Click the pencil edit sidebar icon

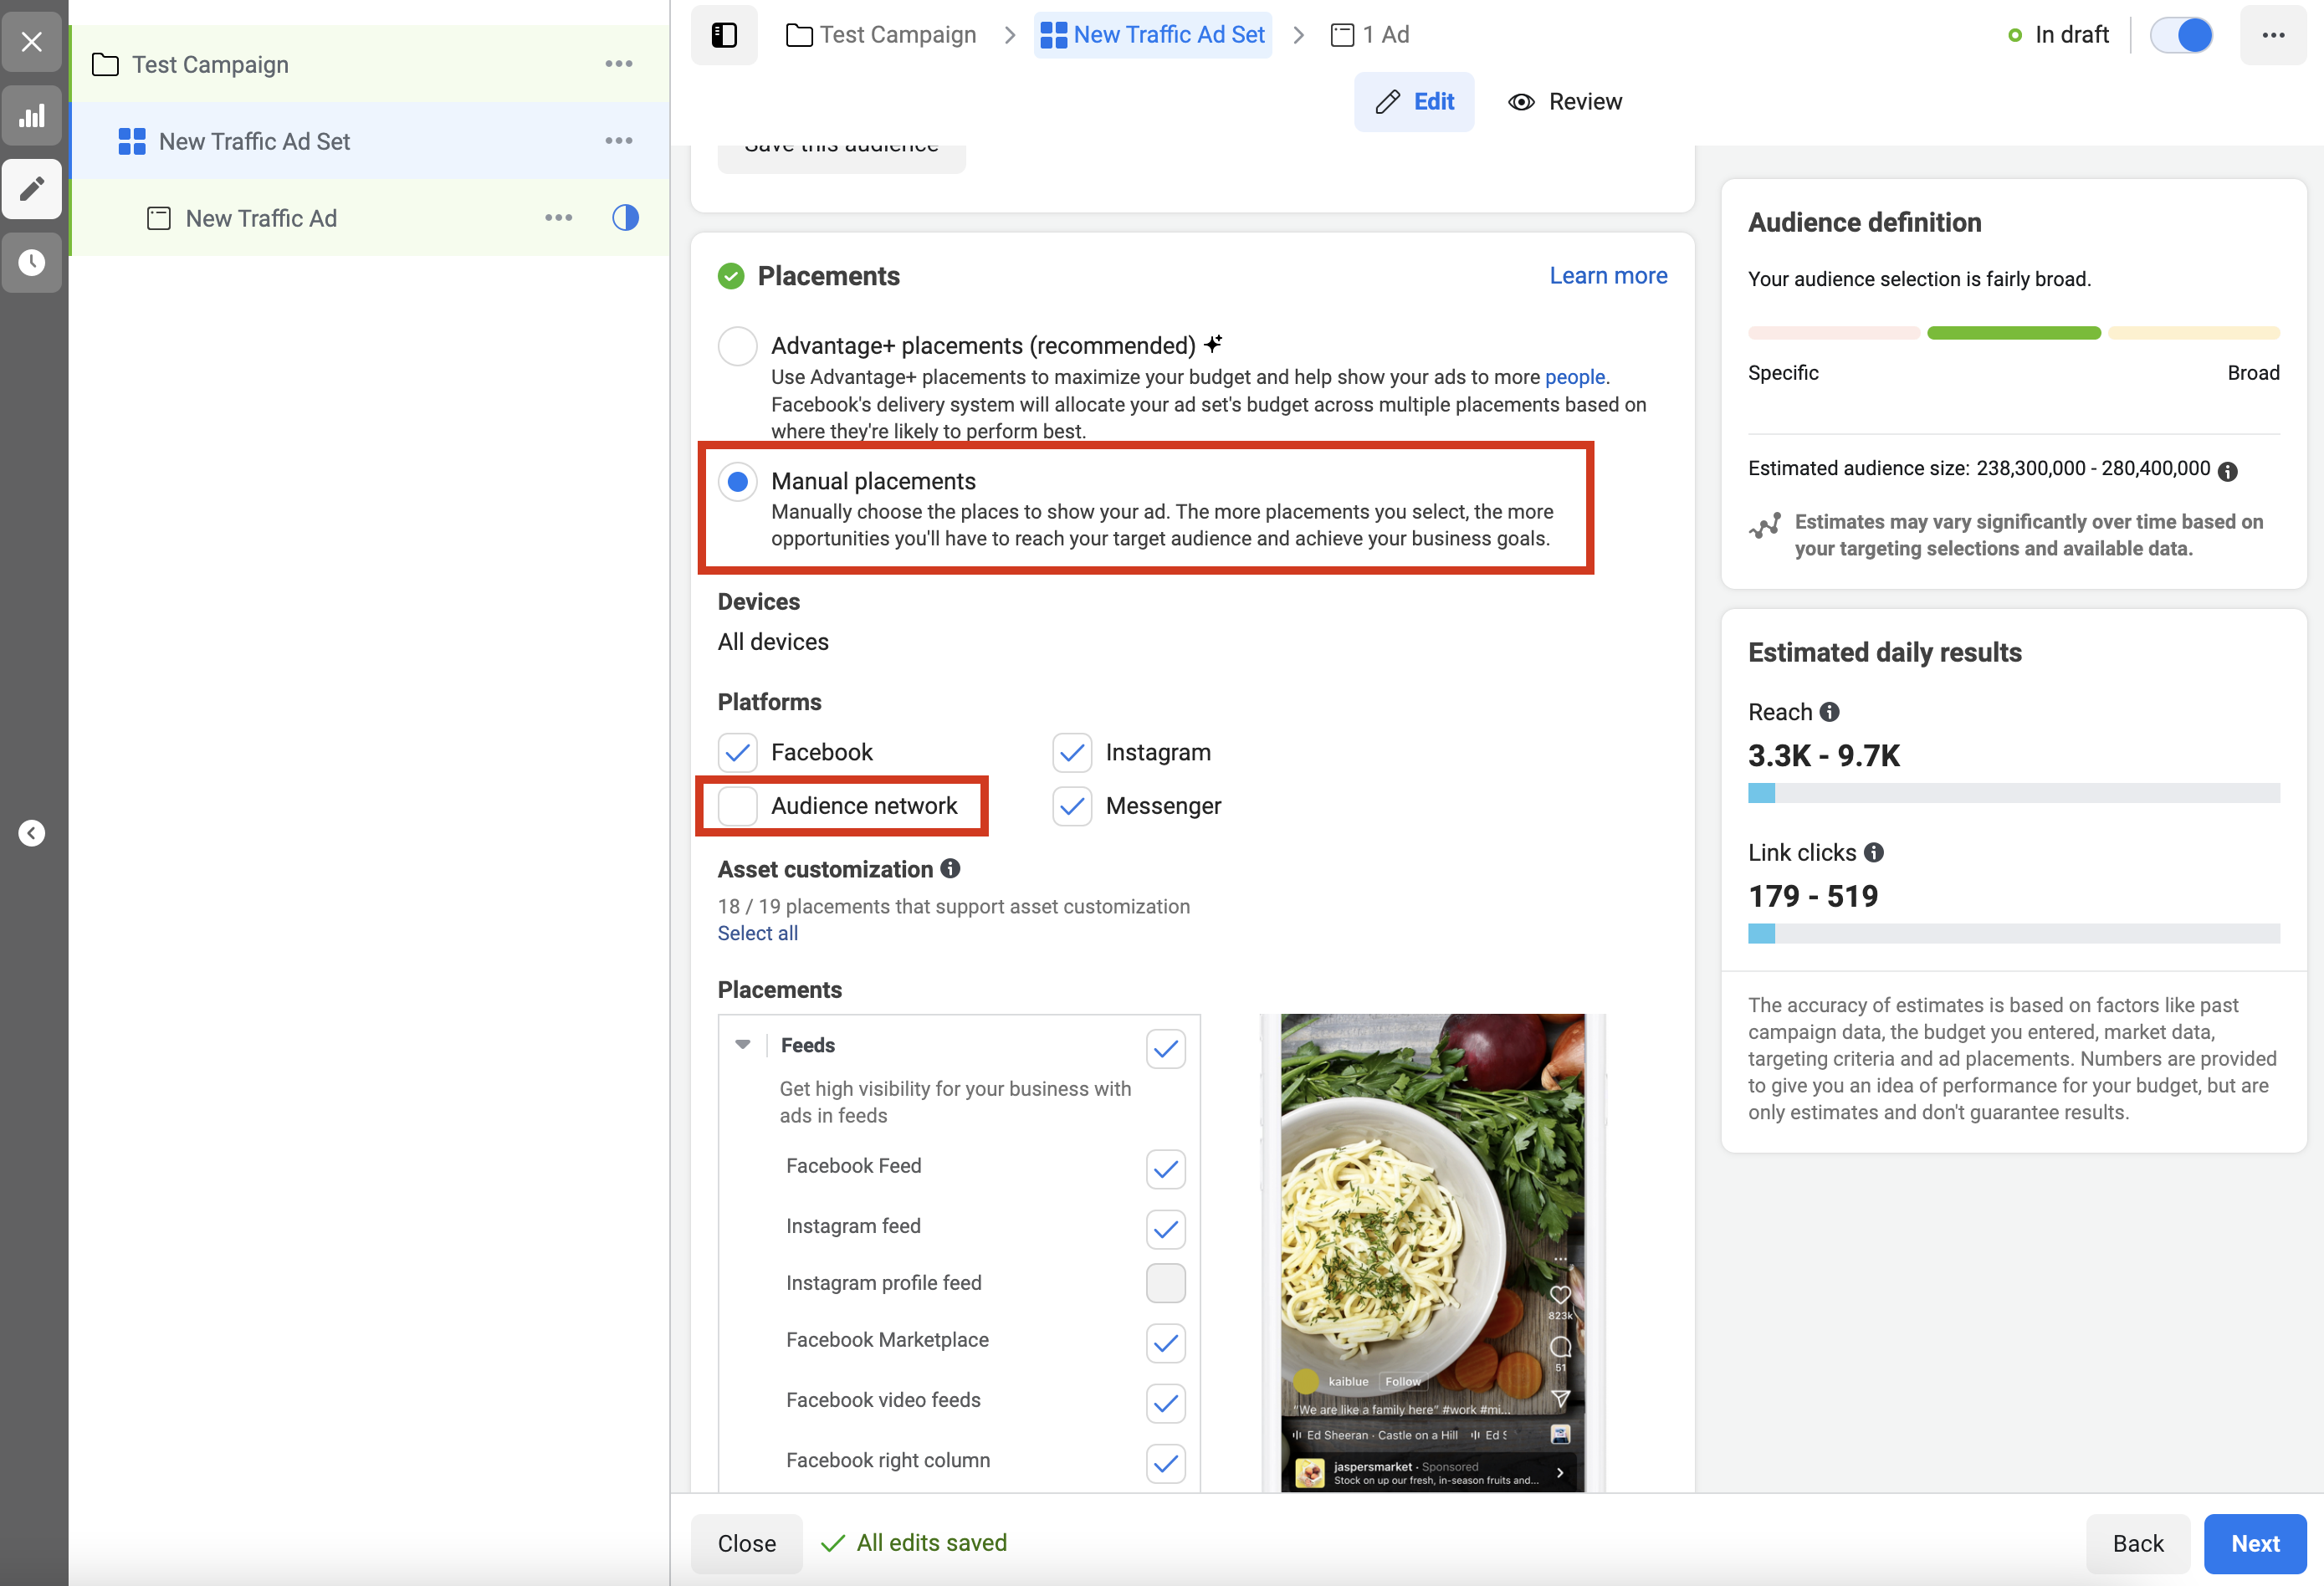tap(32, 189)
